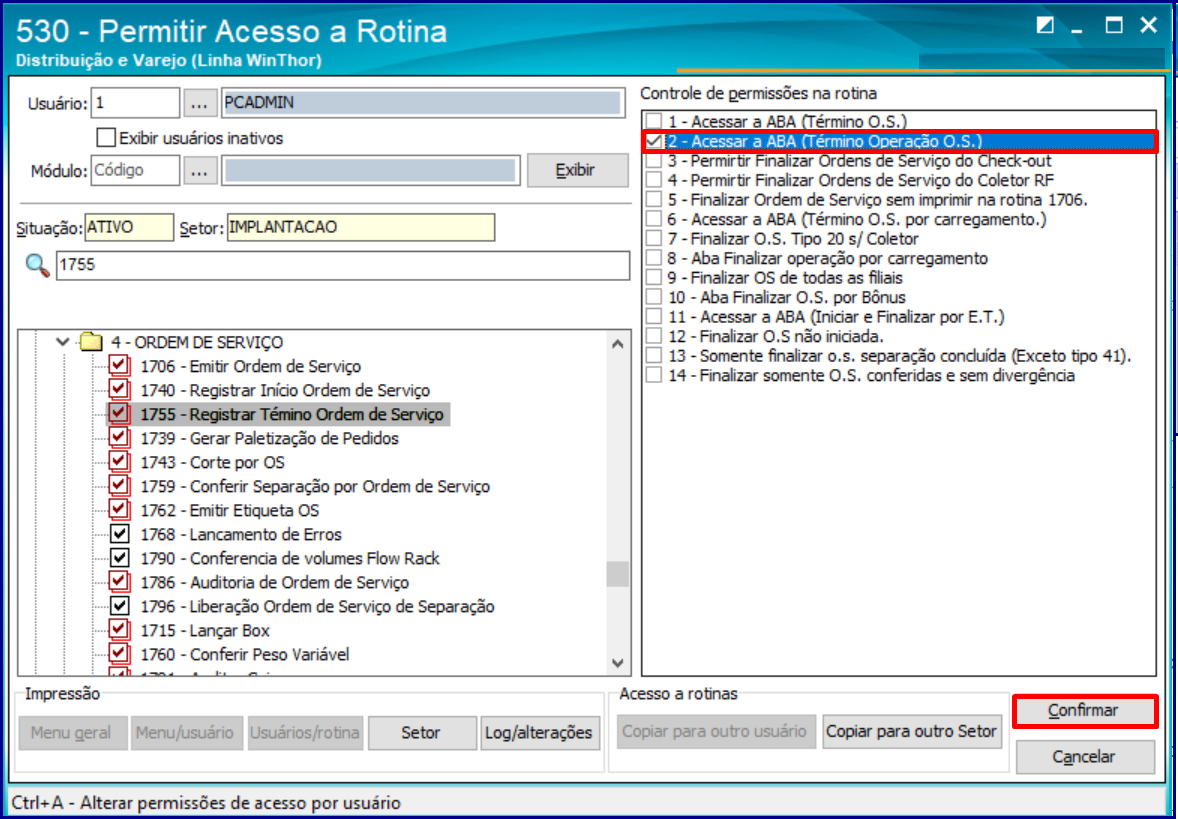Check permission 8 Aba Finalizar operação por carregamento
This screenshot has height=819, width=1178.
654,258
